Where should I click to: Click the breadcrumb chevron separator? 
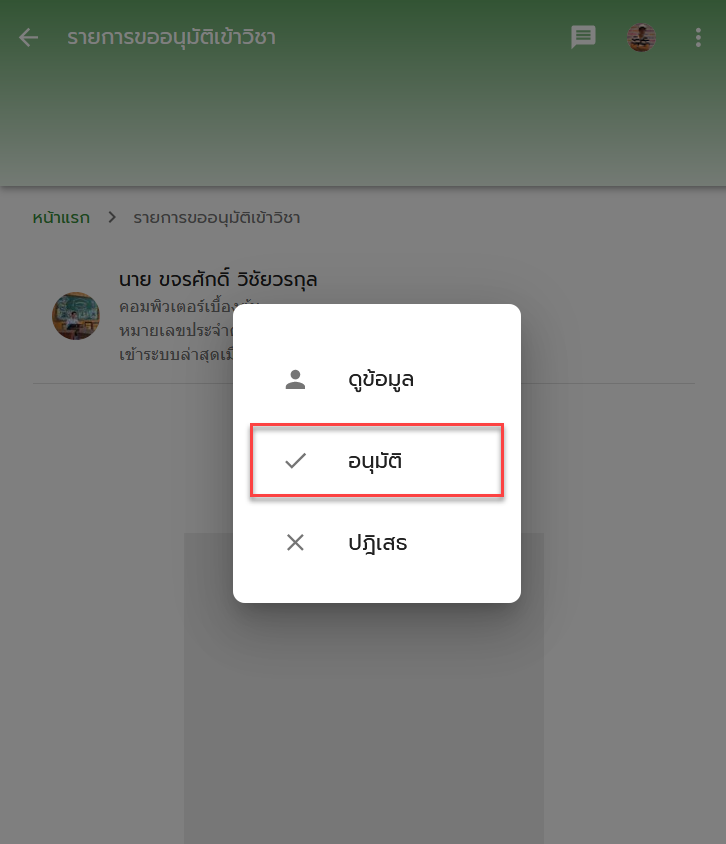(112, 217)
